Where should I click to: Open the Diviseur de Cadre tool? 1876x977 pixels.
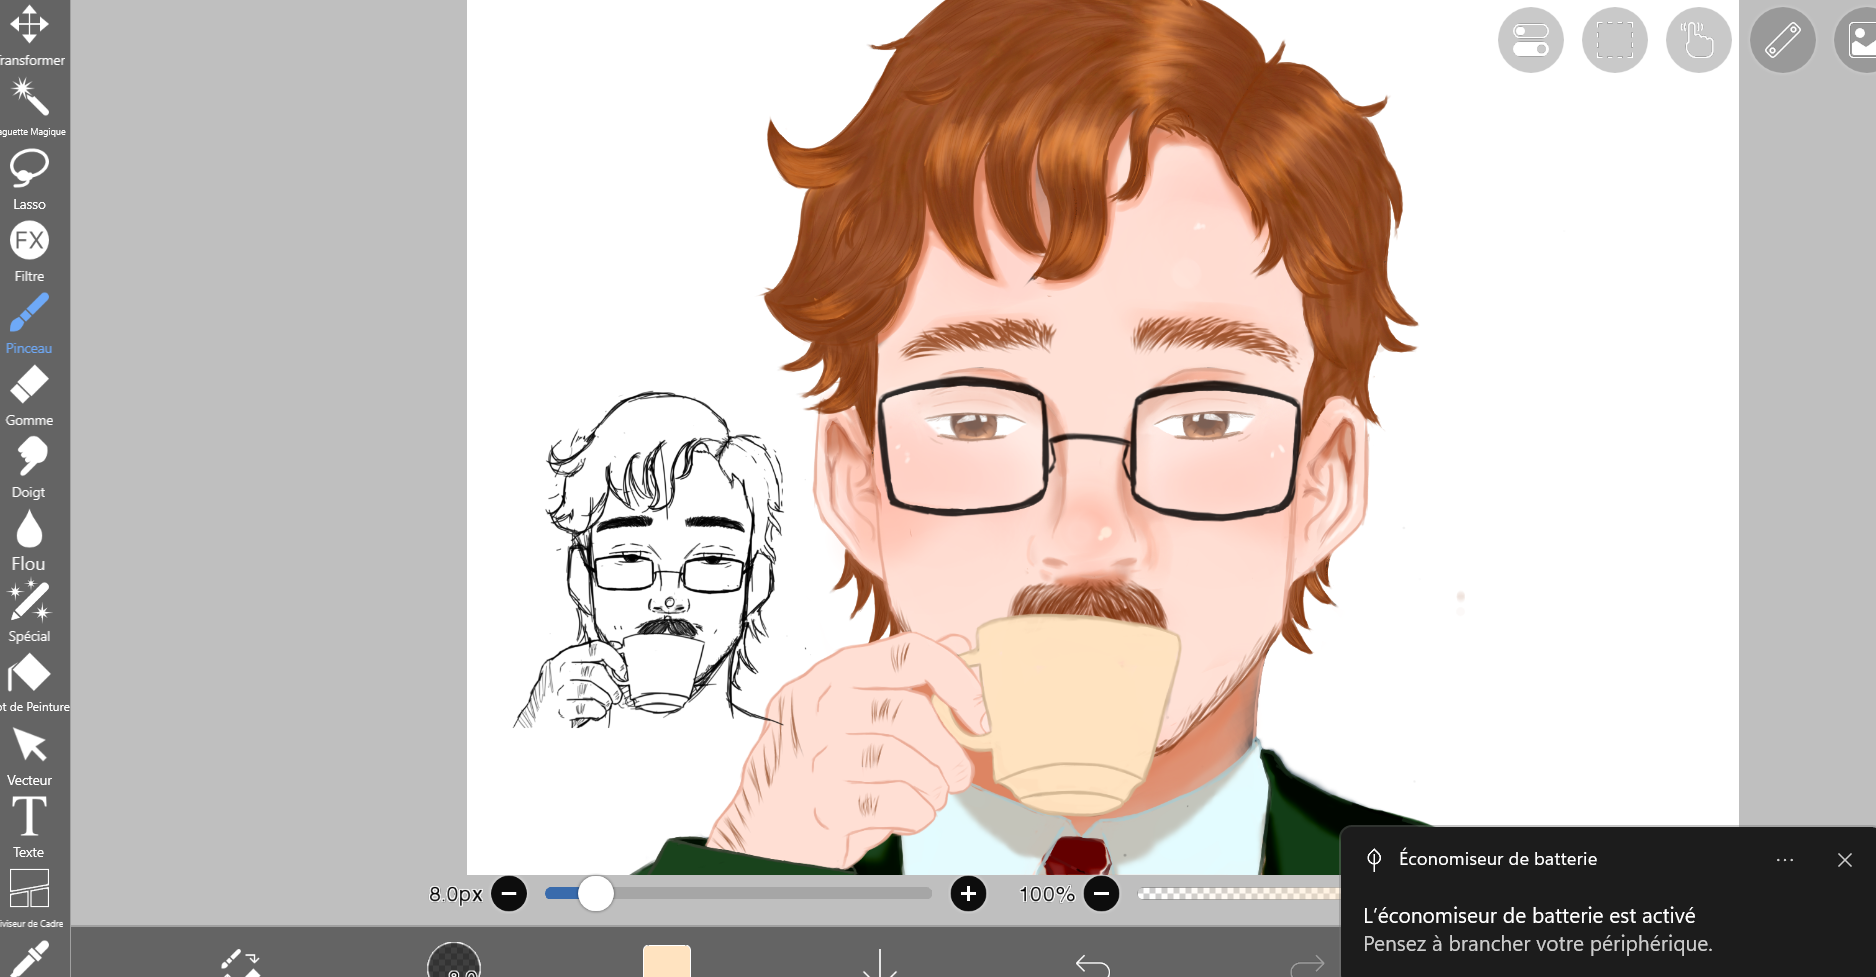pyautogui.click(x=29, y=899)
